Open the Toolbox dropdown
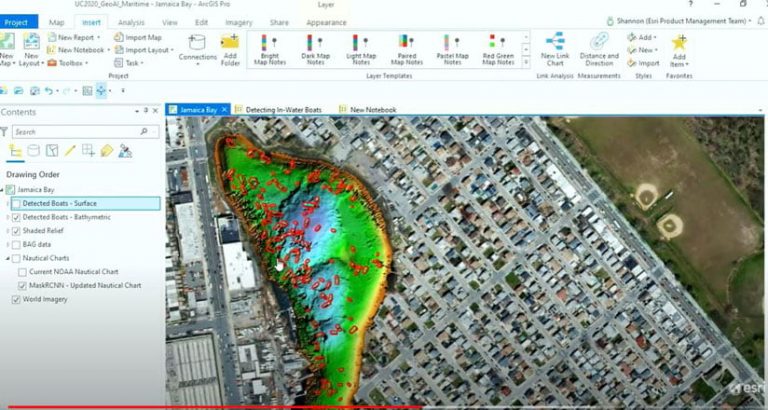This screenshot has height=410, width=768. [87, 63]
